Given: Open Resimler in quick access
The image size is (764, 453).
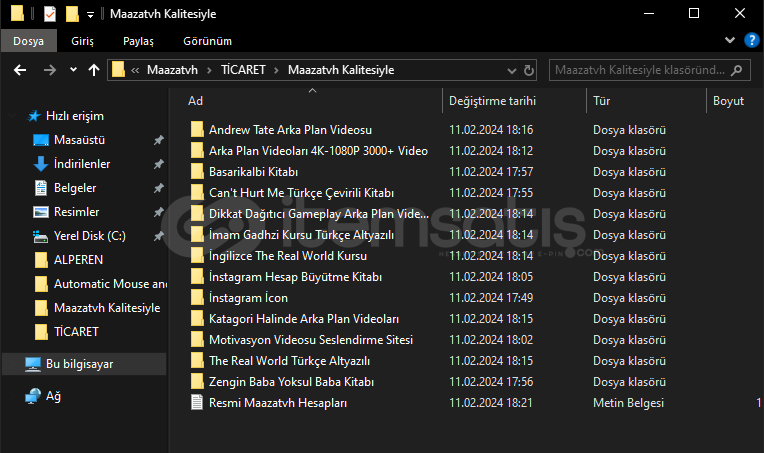Looking at the screenshot, I should click(76, 212).
